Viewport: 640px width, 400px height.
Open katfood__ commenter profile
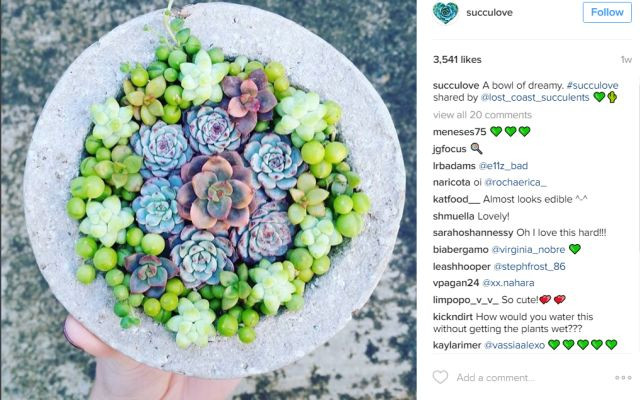point(457,199)
